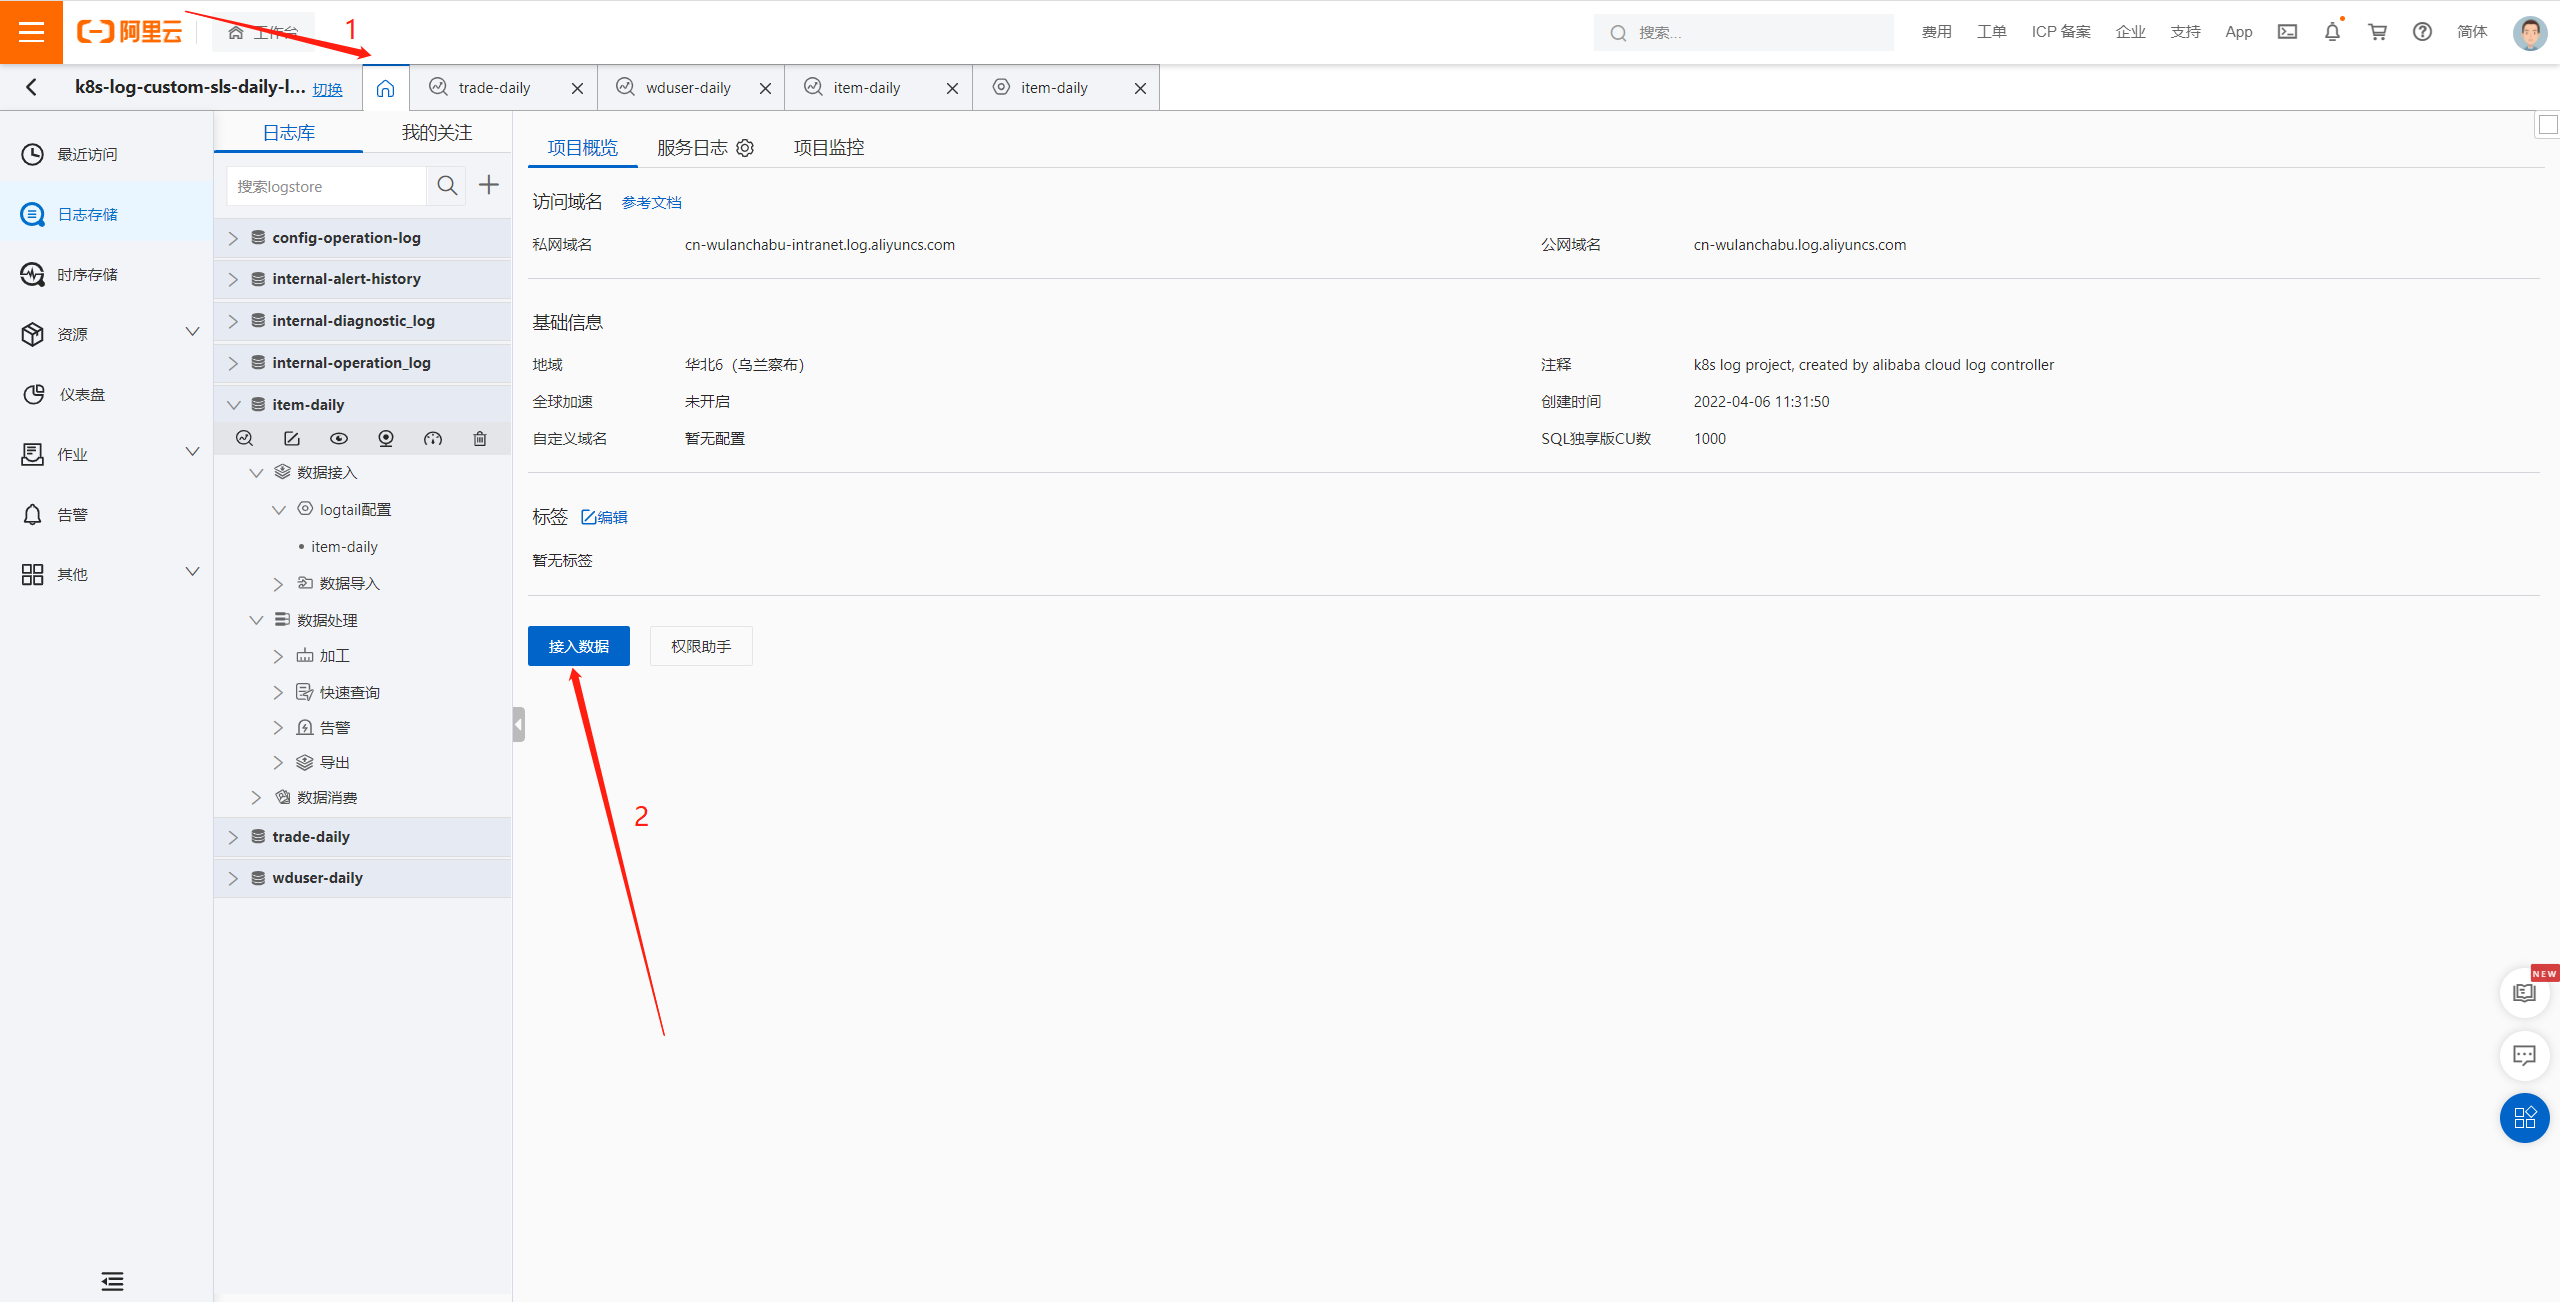Click the logstore search magnifier icon
Screen dimensions: 2560x1302
[447, 186]
